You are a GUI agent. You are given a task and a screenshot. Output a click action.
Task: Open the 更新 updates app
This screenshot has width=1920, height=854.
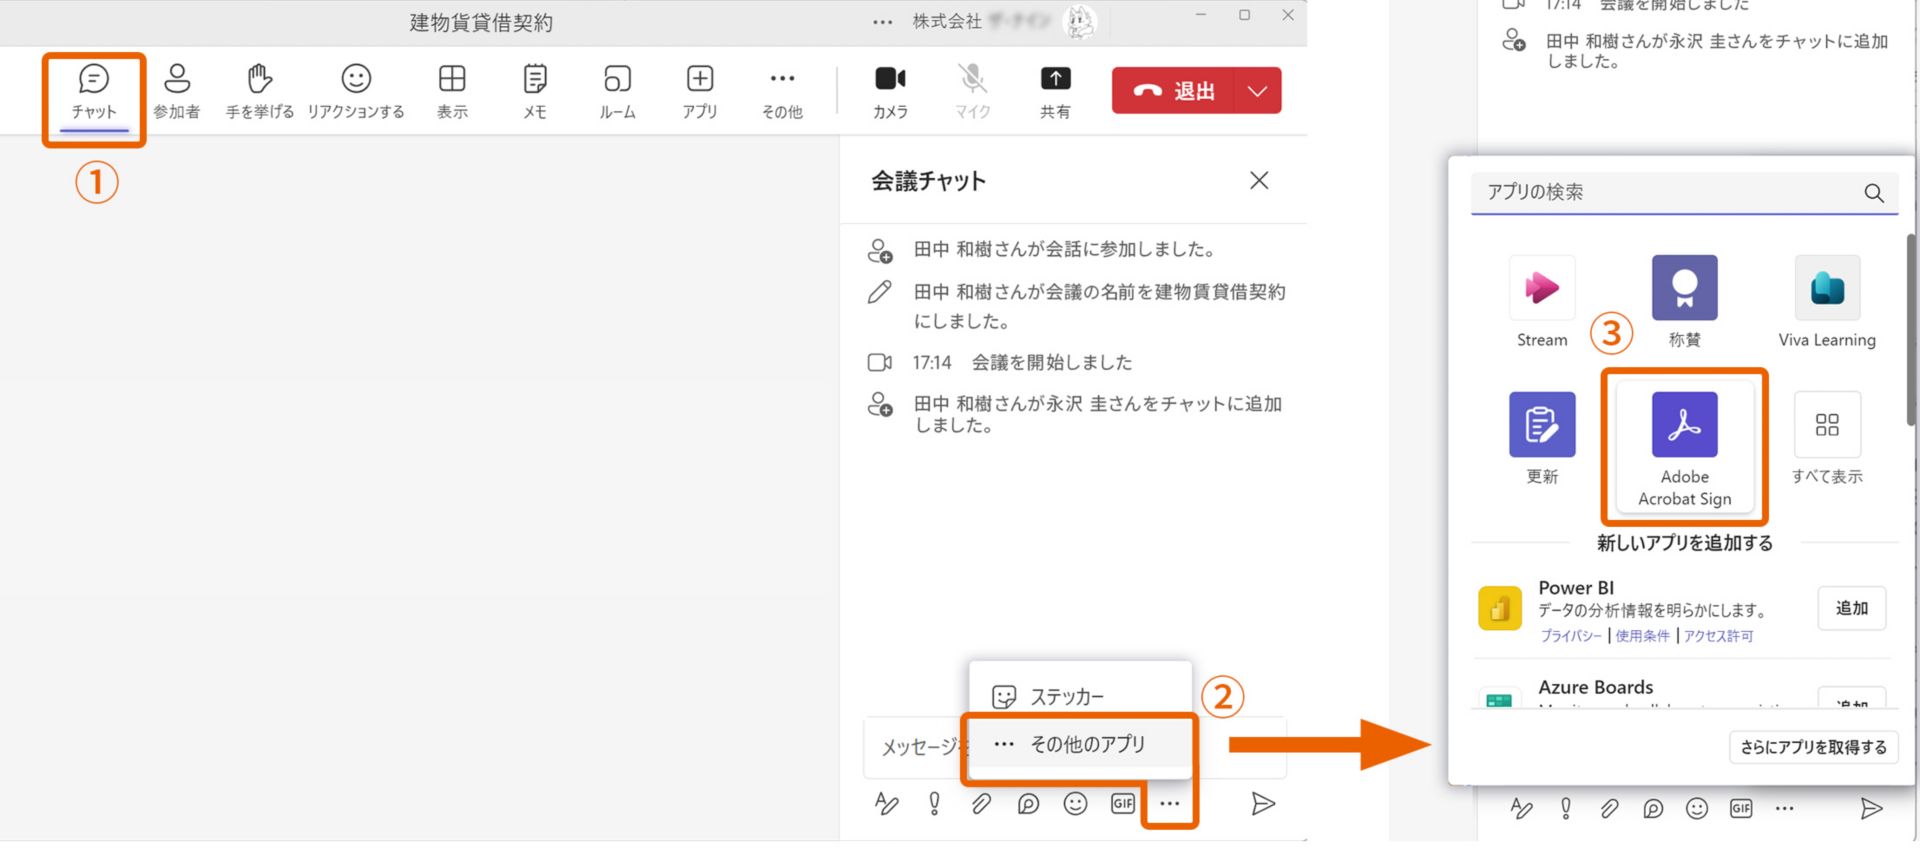(1542, 439)
